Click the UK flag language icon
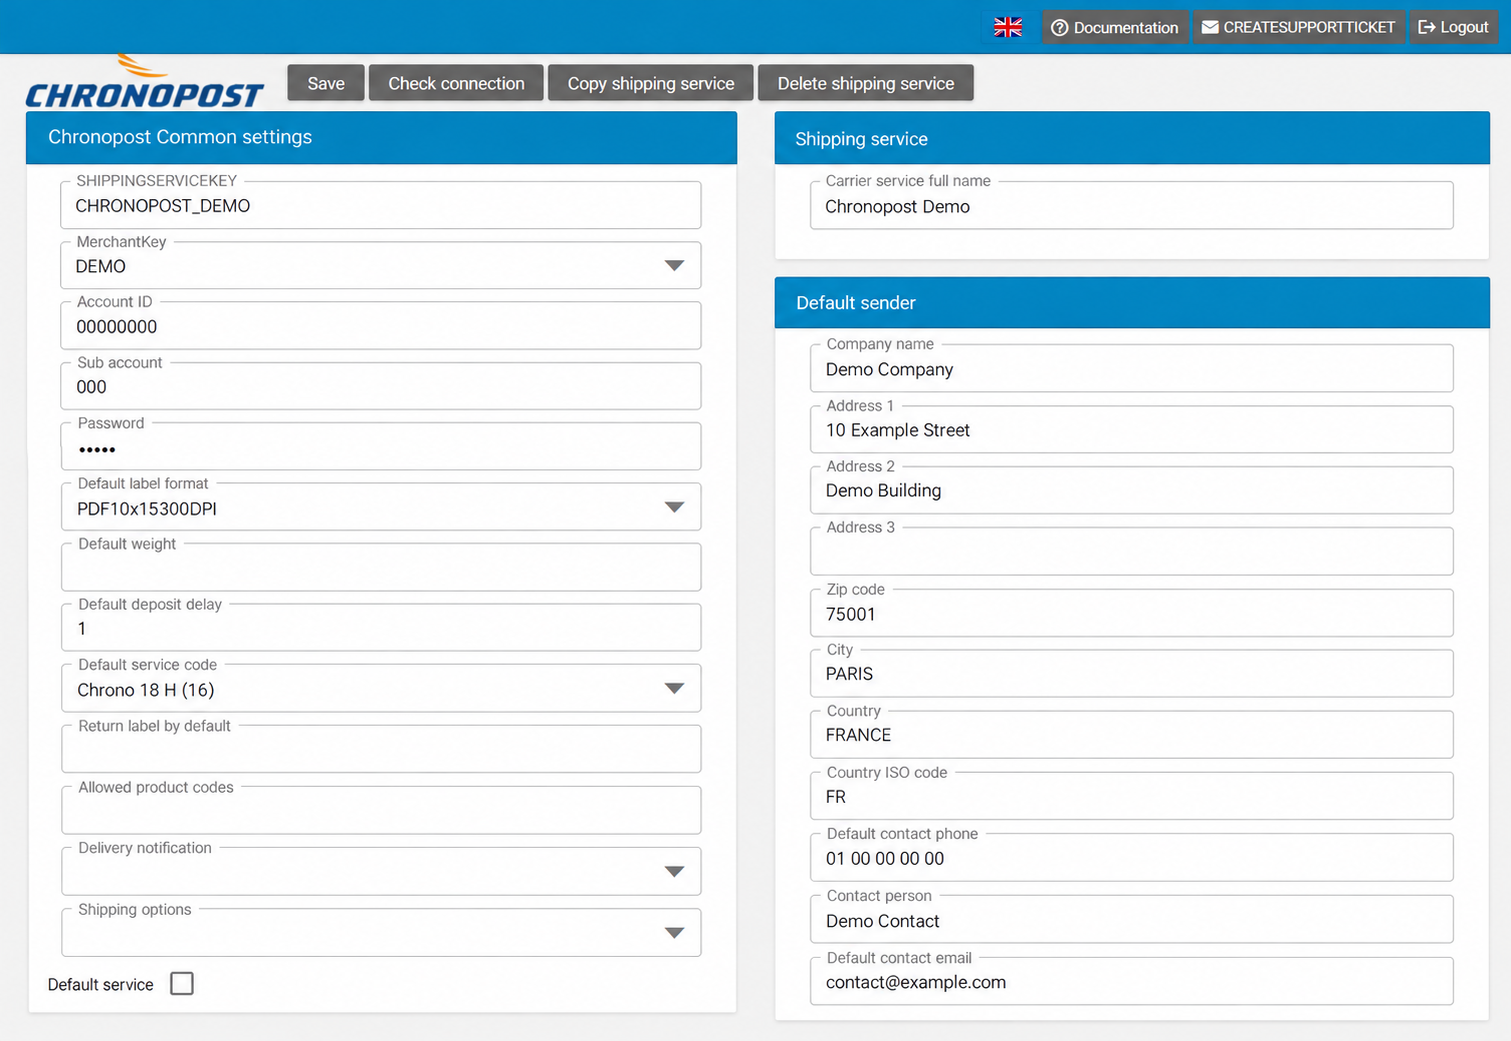Screen dimensions: 1511x1041 tap(1007, 27)
